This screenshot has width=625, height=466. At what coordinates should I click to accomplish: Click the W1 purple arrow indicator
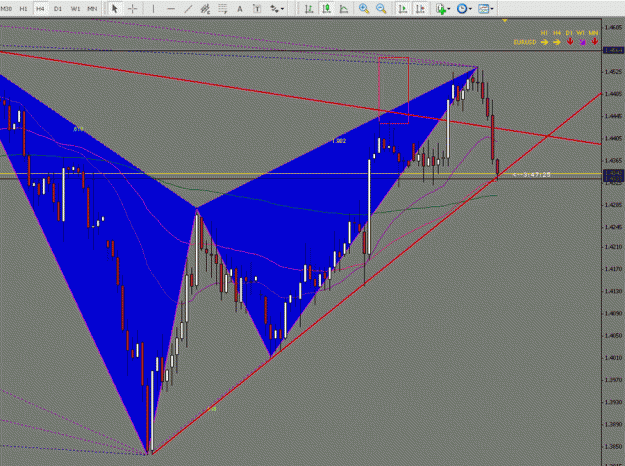coord(582,42)
